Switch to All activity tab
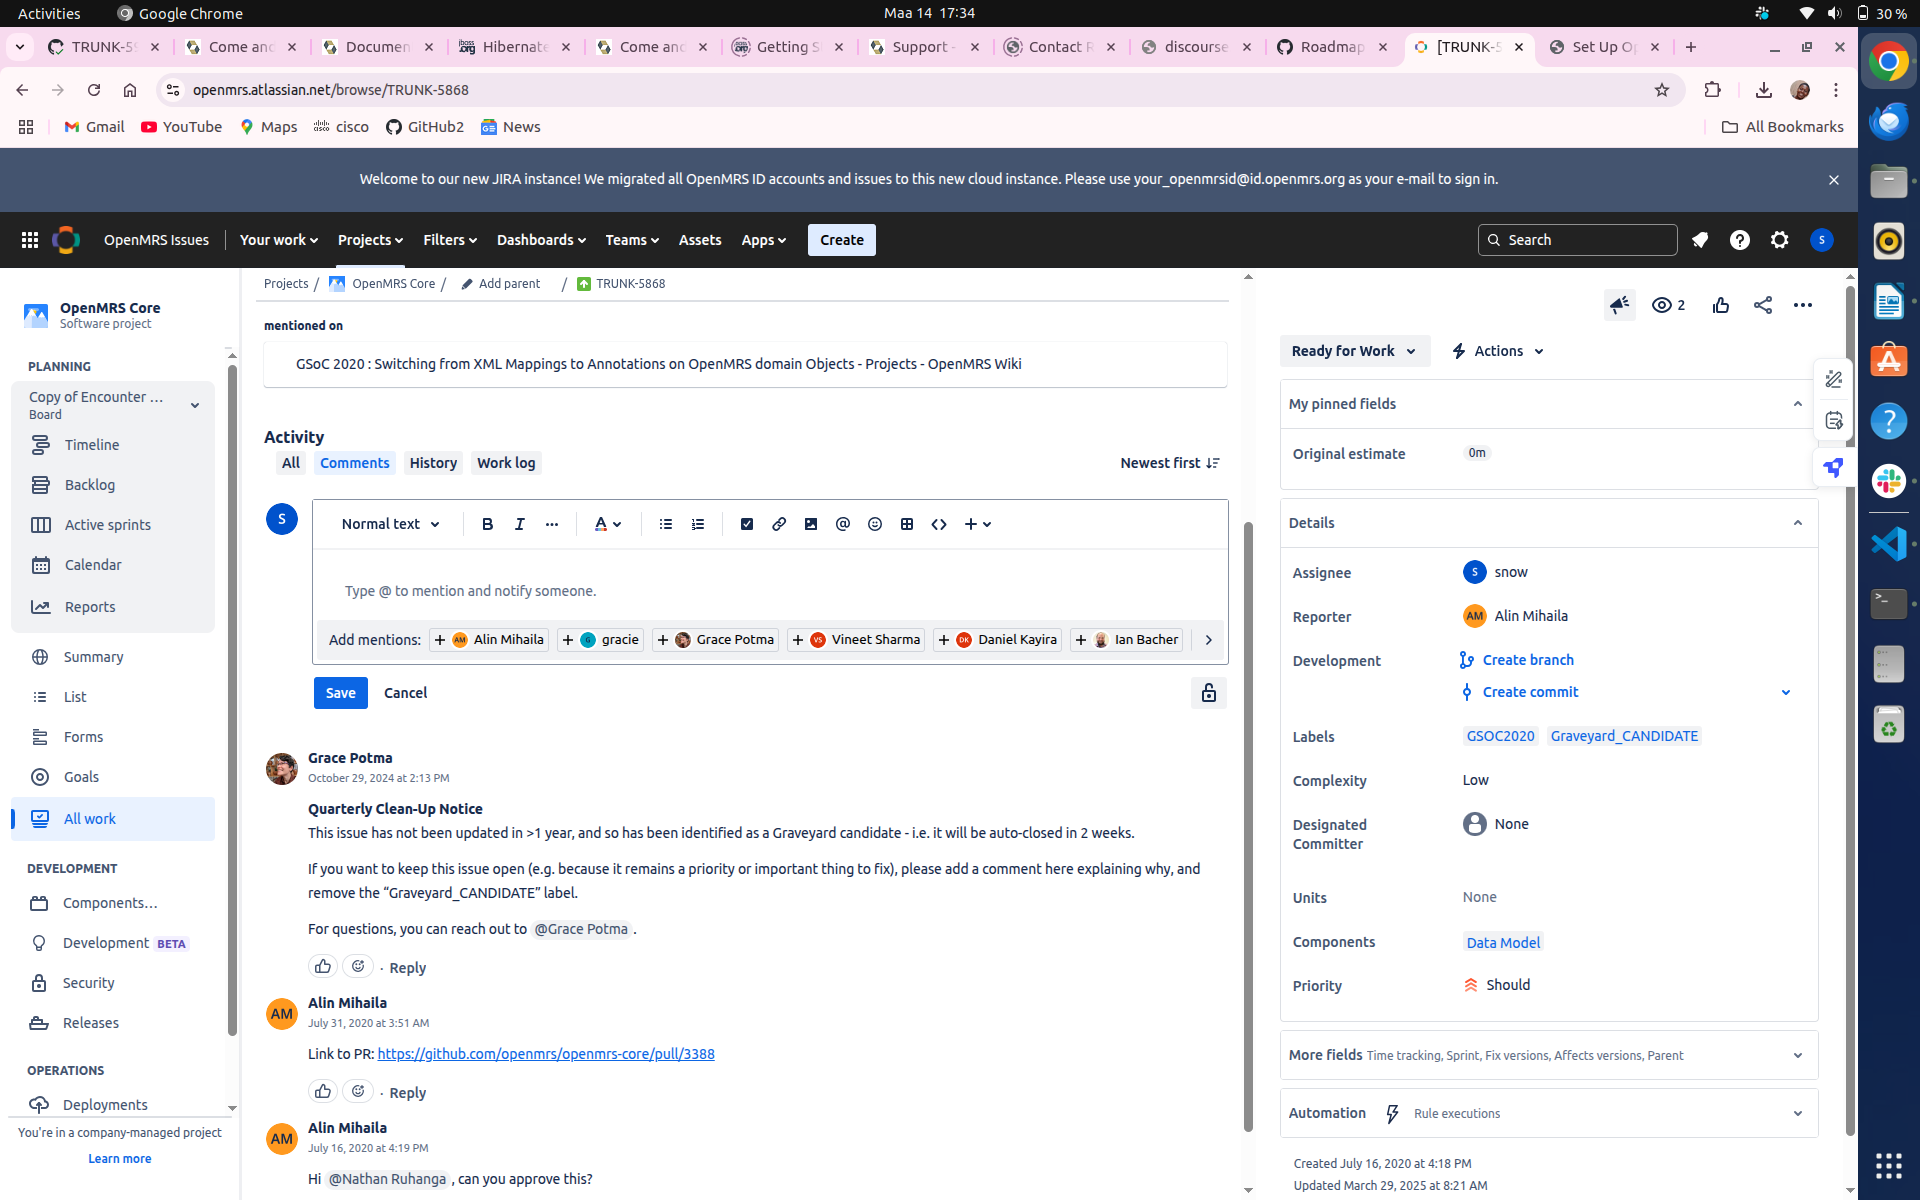This screenshot has width=1920, height=1200. pyautogui.click(x=290, y=463)
